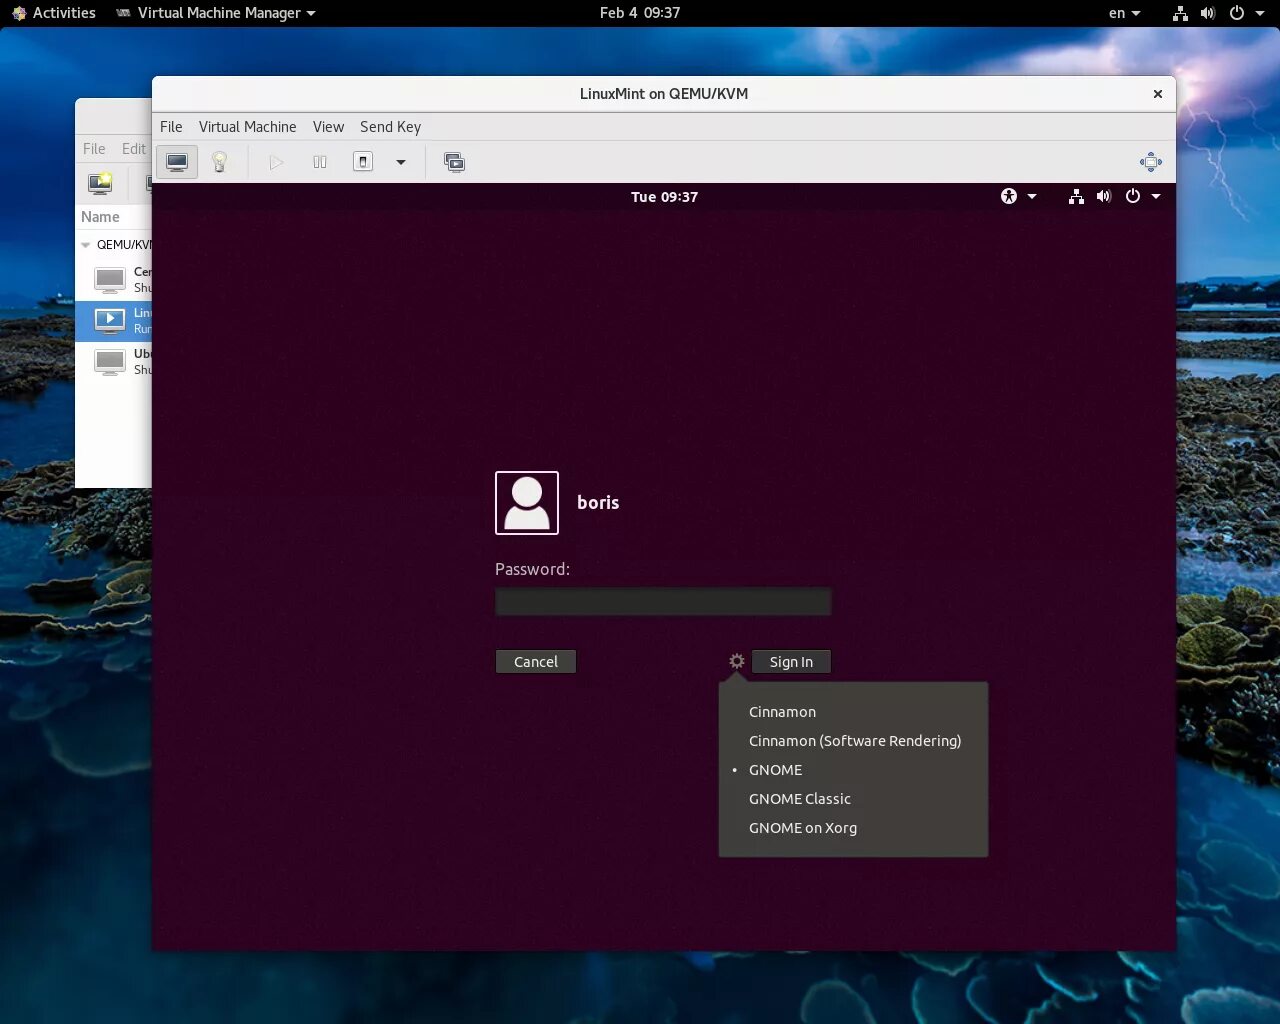The image size is (1280, 1024).
Task: Expand shutdown options dropdown arrow
Action: click(x=401, y=162)
